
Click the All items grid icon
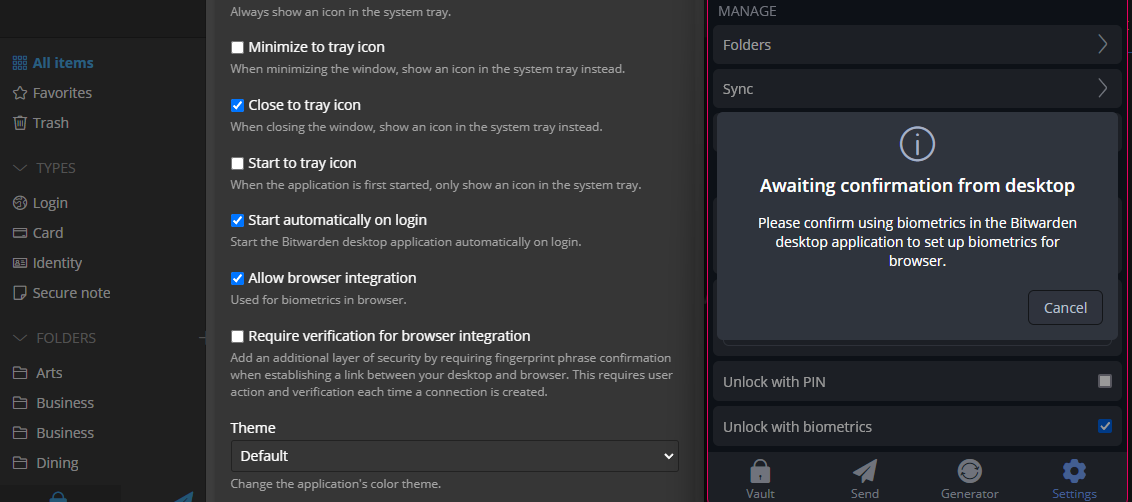[x=20, y=63]
